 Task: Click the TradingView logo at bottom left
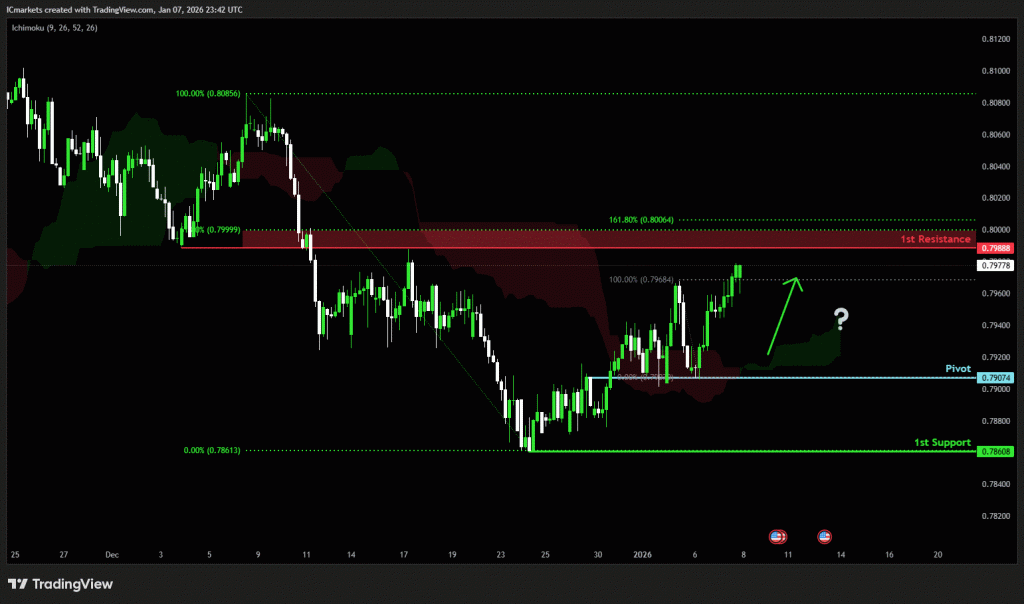pos(60,584)
